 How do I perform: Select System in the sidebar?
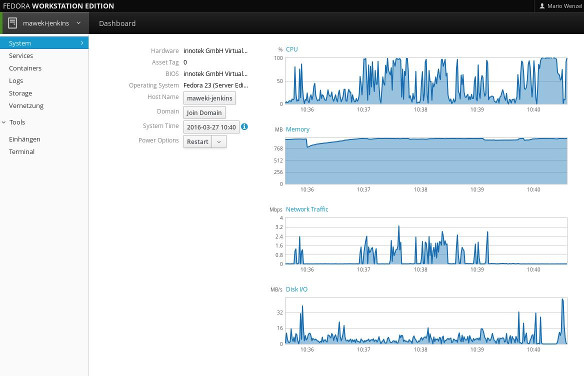click(44, 43)
